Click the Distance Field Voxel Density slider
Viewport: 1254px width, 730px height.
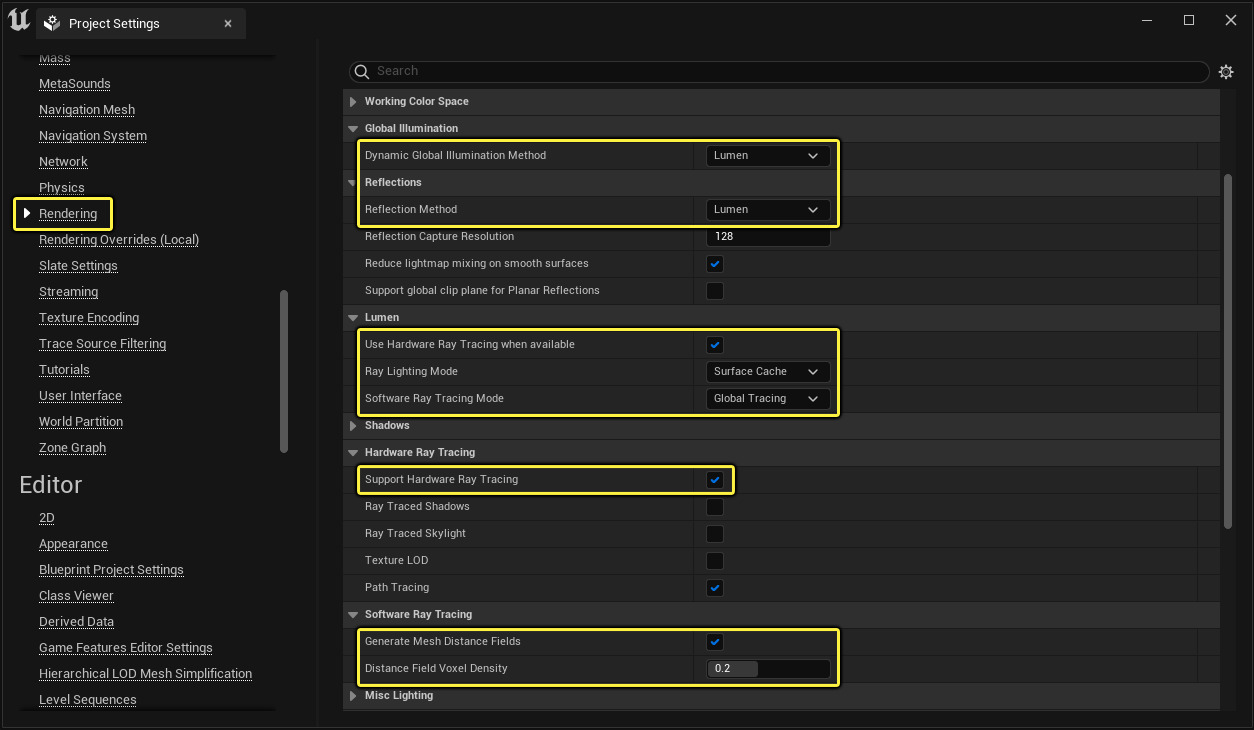coord(767,668)
